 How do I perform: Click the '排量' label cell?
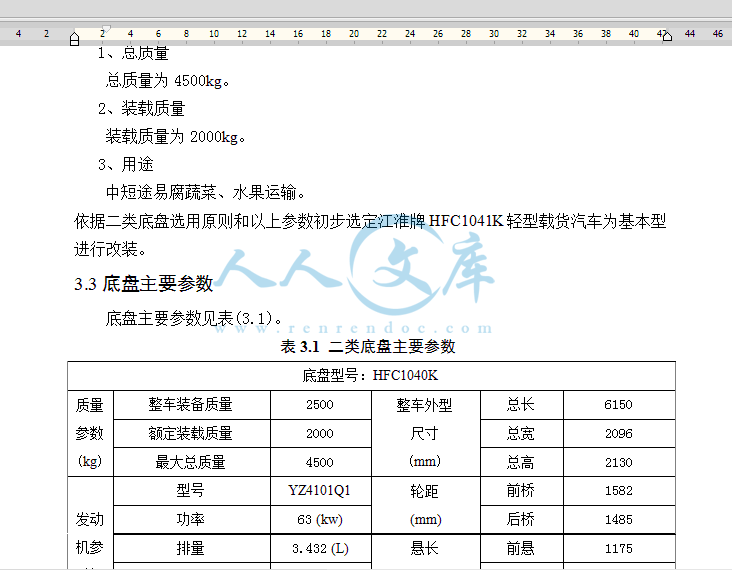tap(191, 549)
